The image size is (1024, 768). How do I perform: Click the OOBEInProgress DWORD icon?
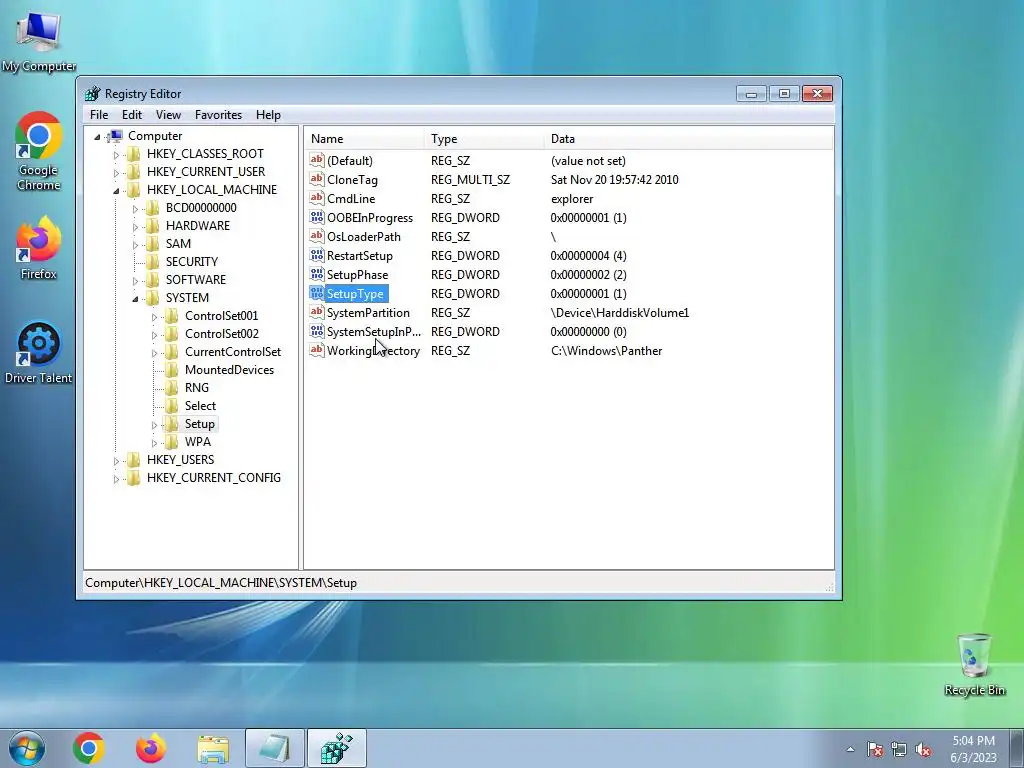[x=317, y=217]
